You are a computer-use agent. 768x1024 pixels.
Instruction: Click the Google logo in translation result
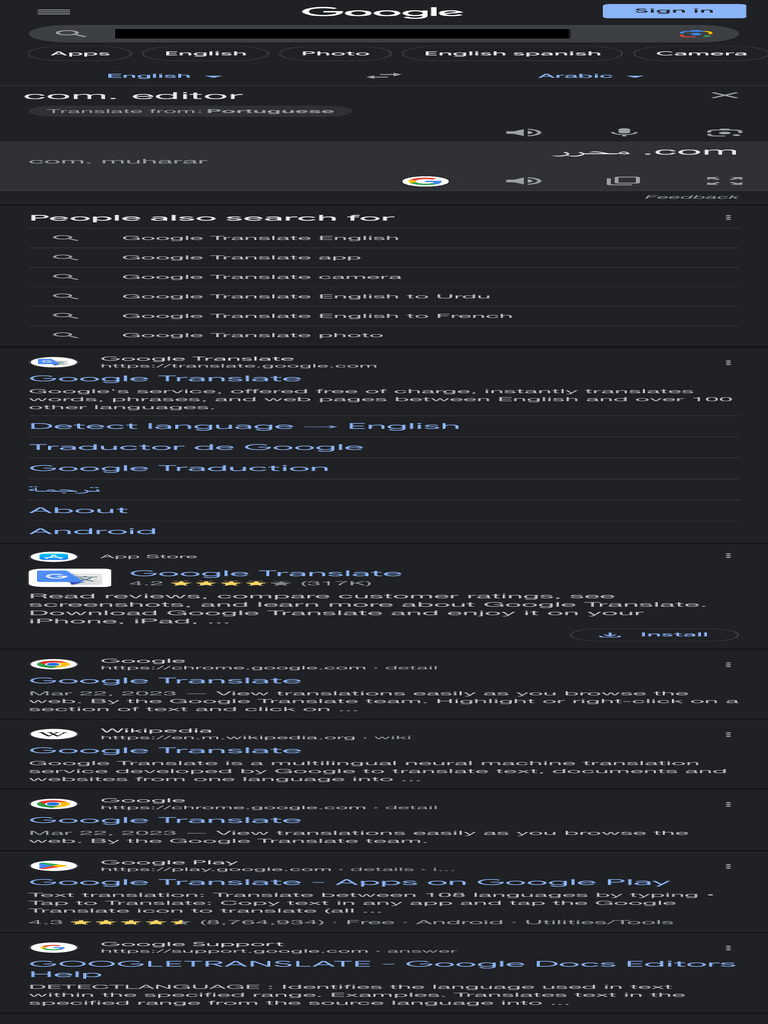(425, 181)
